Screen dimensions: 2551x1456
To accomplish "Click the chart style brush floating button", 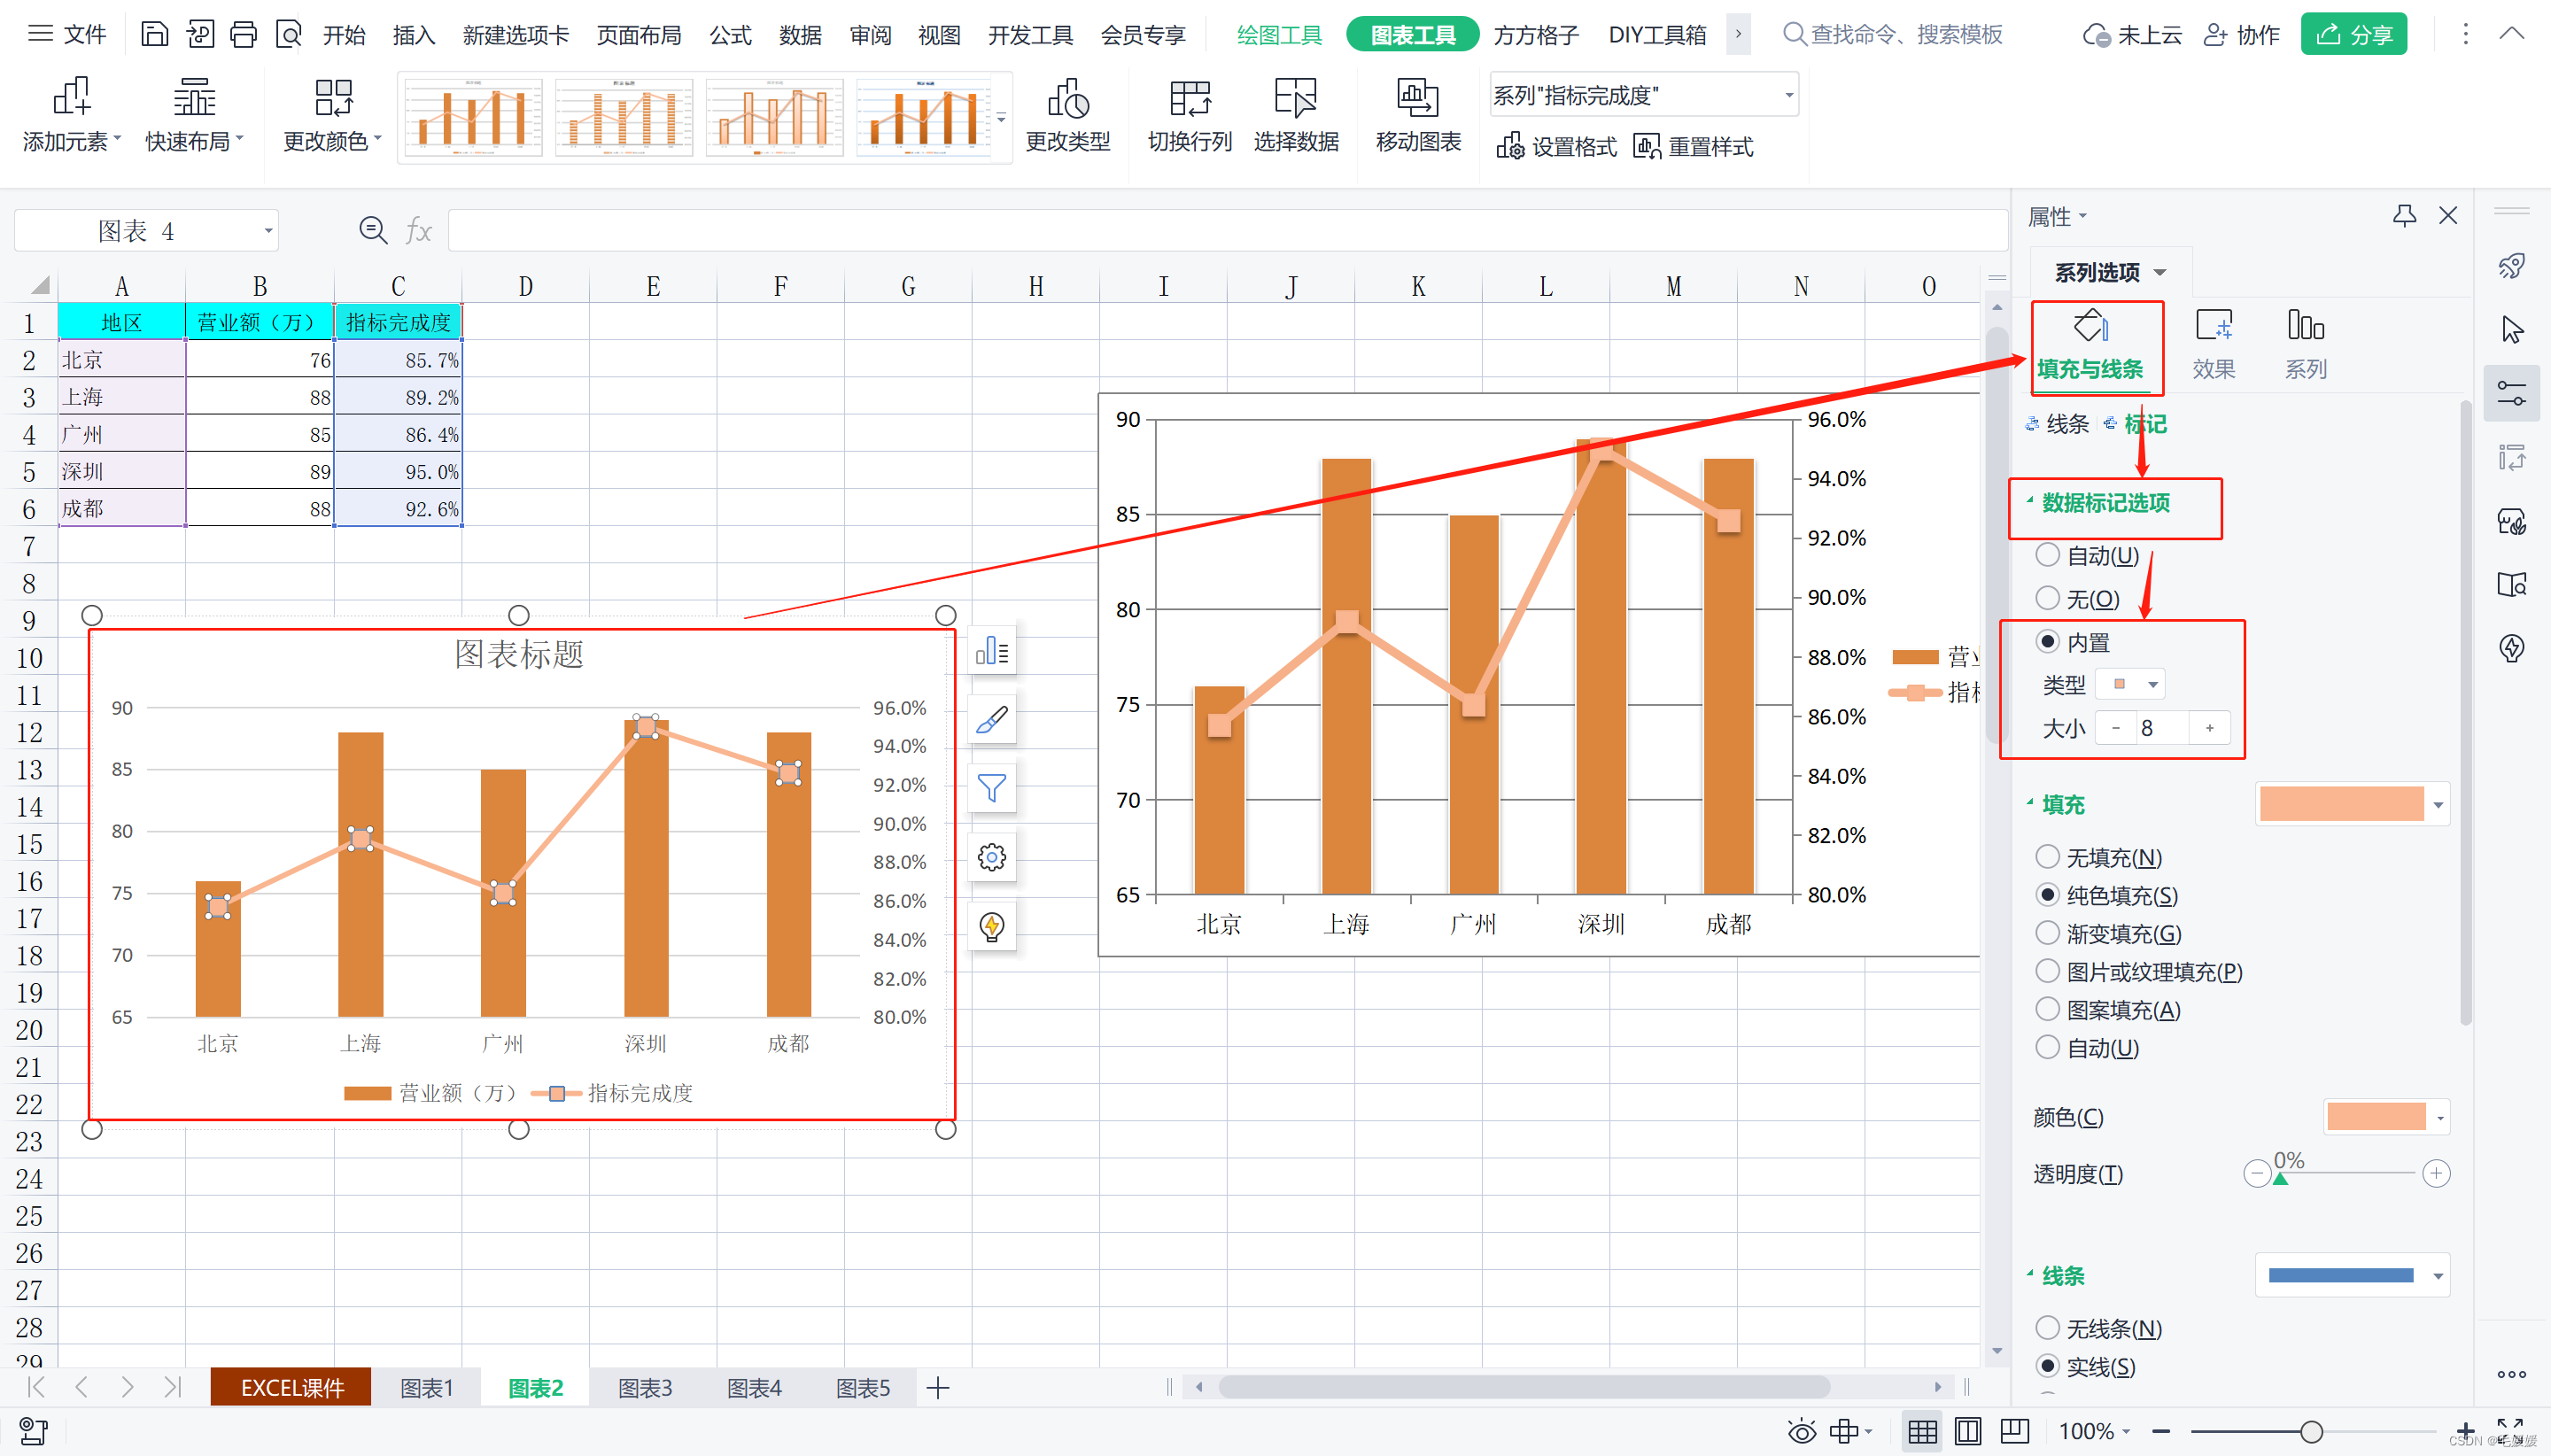I will click(x=992, y=720).
